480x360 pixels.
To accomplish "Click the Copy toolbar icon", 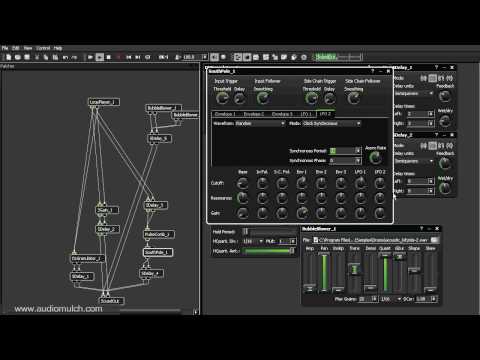I will [x=46, y=57].
